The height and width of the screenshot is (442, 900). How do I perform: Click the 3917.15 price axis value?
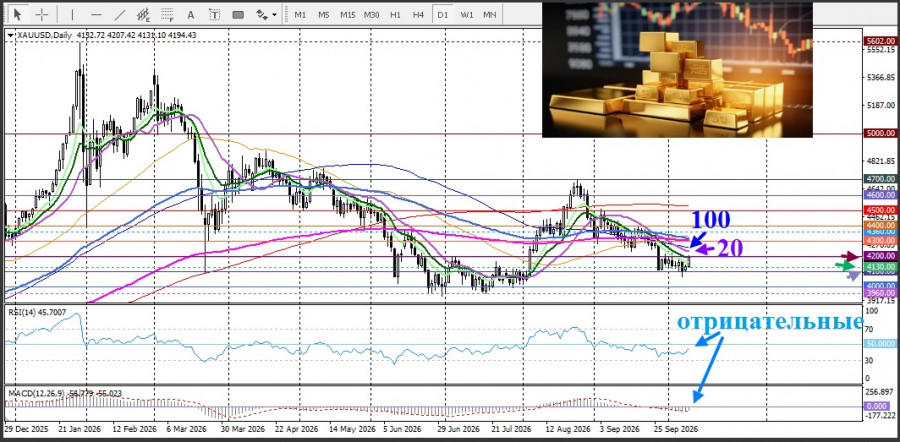(x=882, y=300)
